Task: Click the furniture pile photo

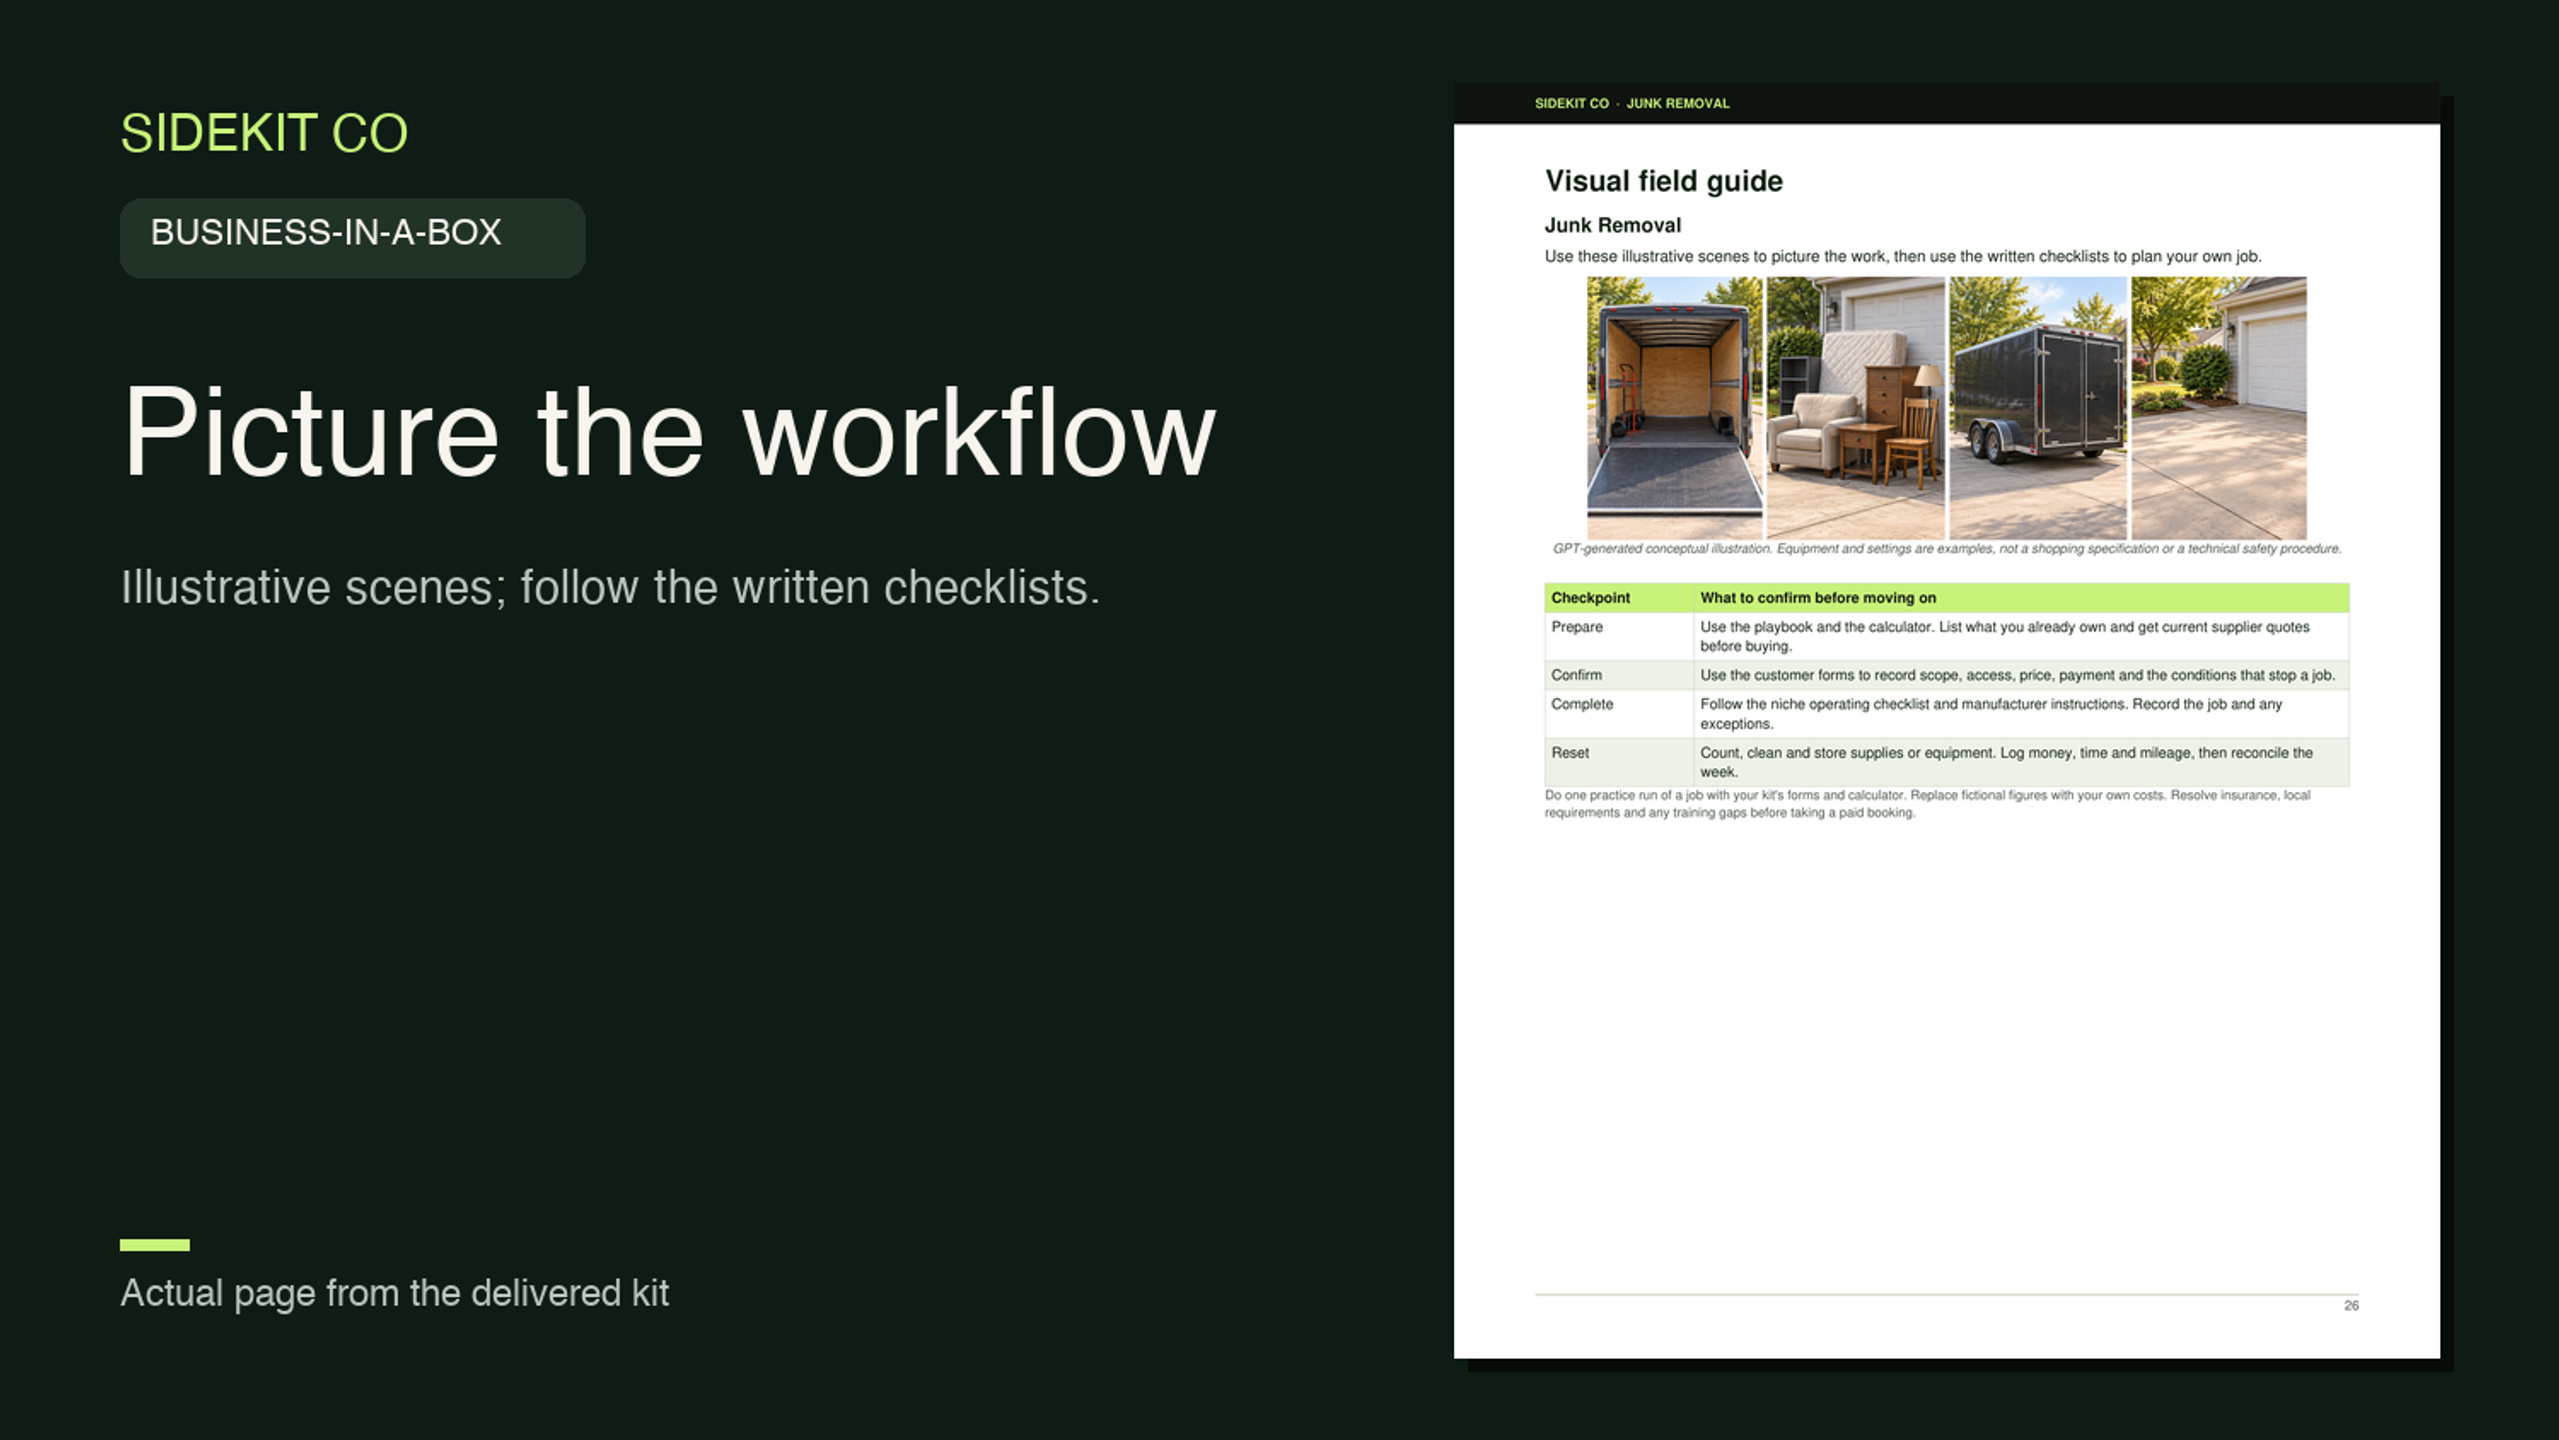Action: pos(1855,408)
